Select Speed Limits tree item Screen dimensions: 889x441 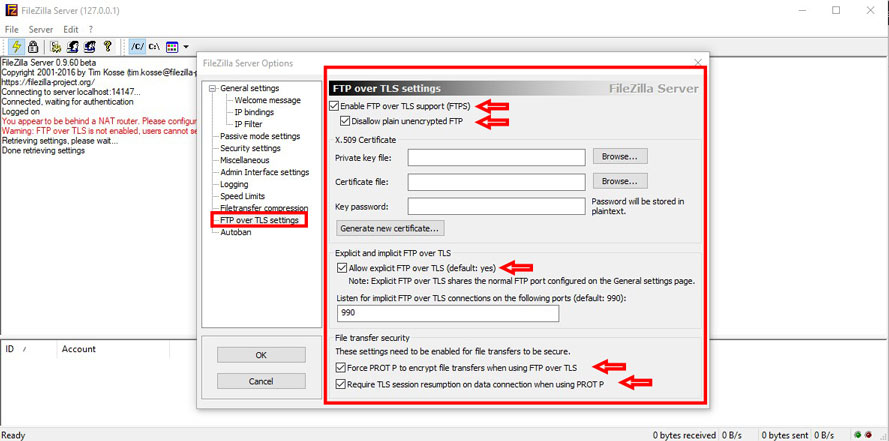pyautogui.click(x=243, y=196)
